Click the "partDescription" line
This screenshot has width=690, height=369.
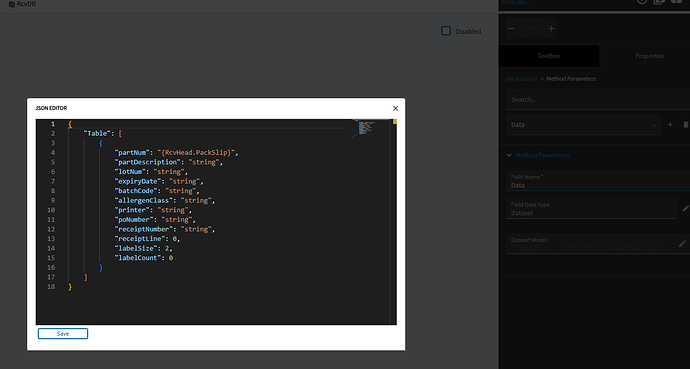pos(169,162)
